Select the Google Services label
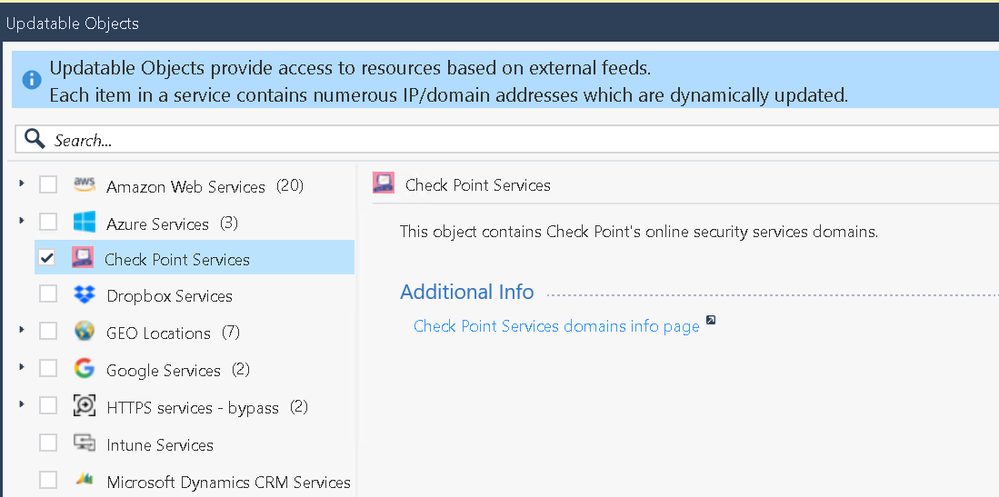Image resolution: width=999 pixels, height=497 pixels. [164, 370]
